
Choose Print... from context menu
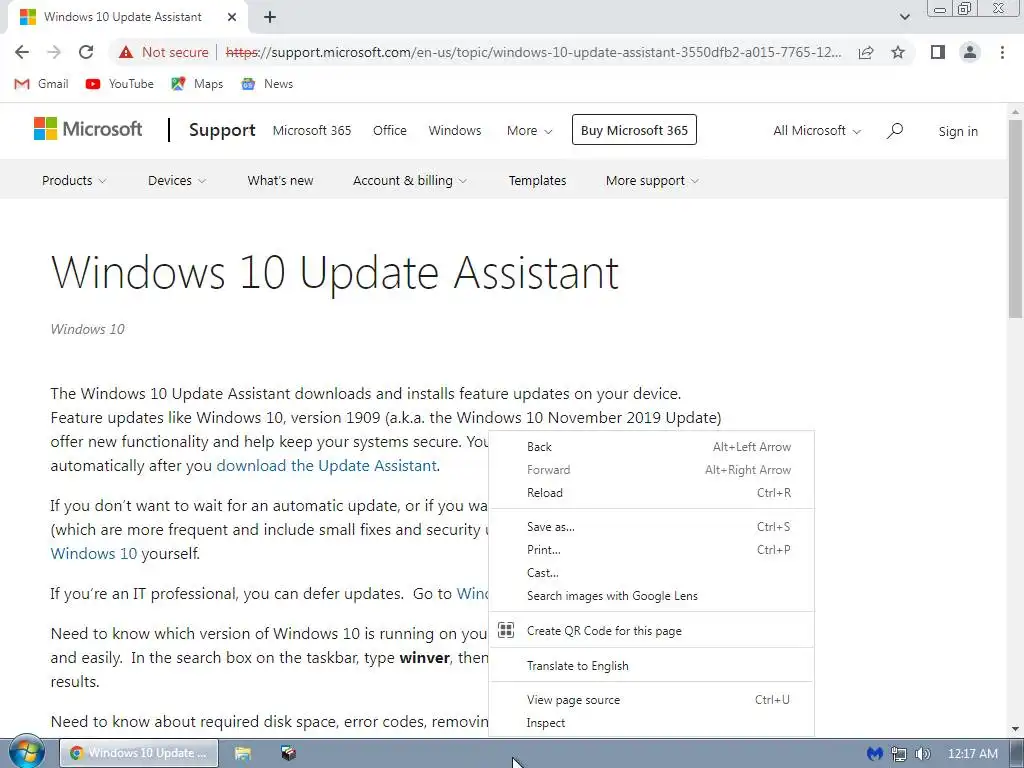[x=652, y=550]
